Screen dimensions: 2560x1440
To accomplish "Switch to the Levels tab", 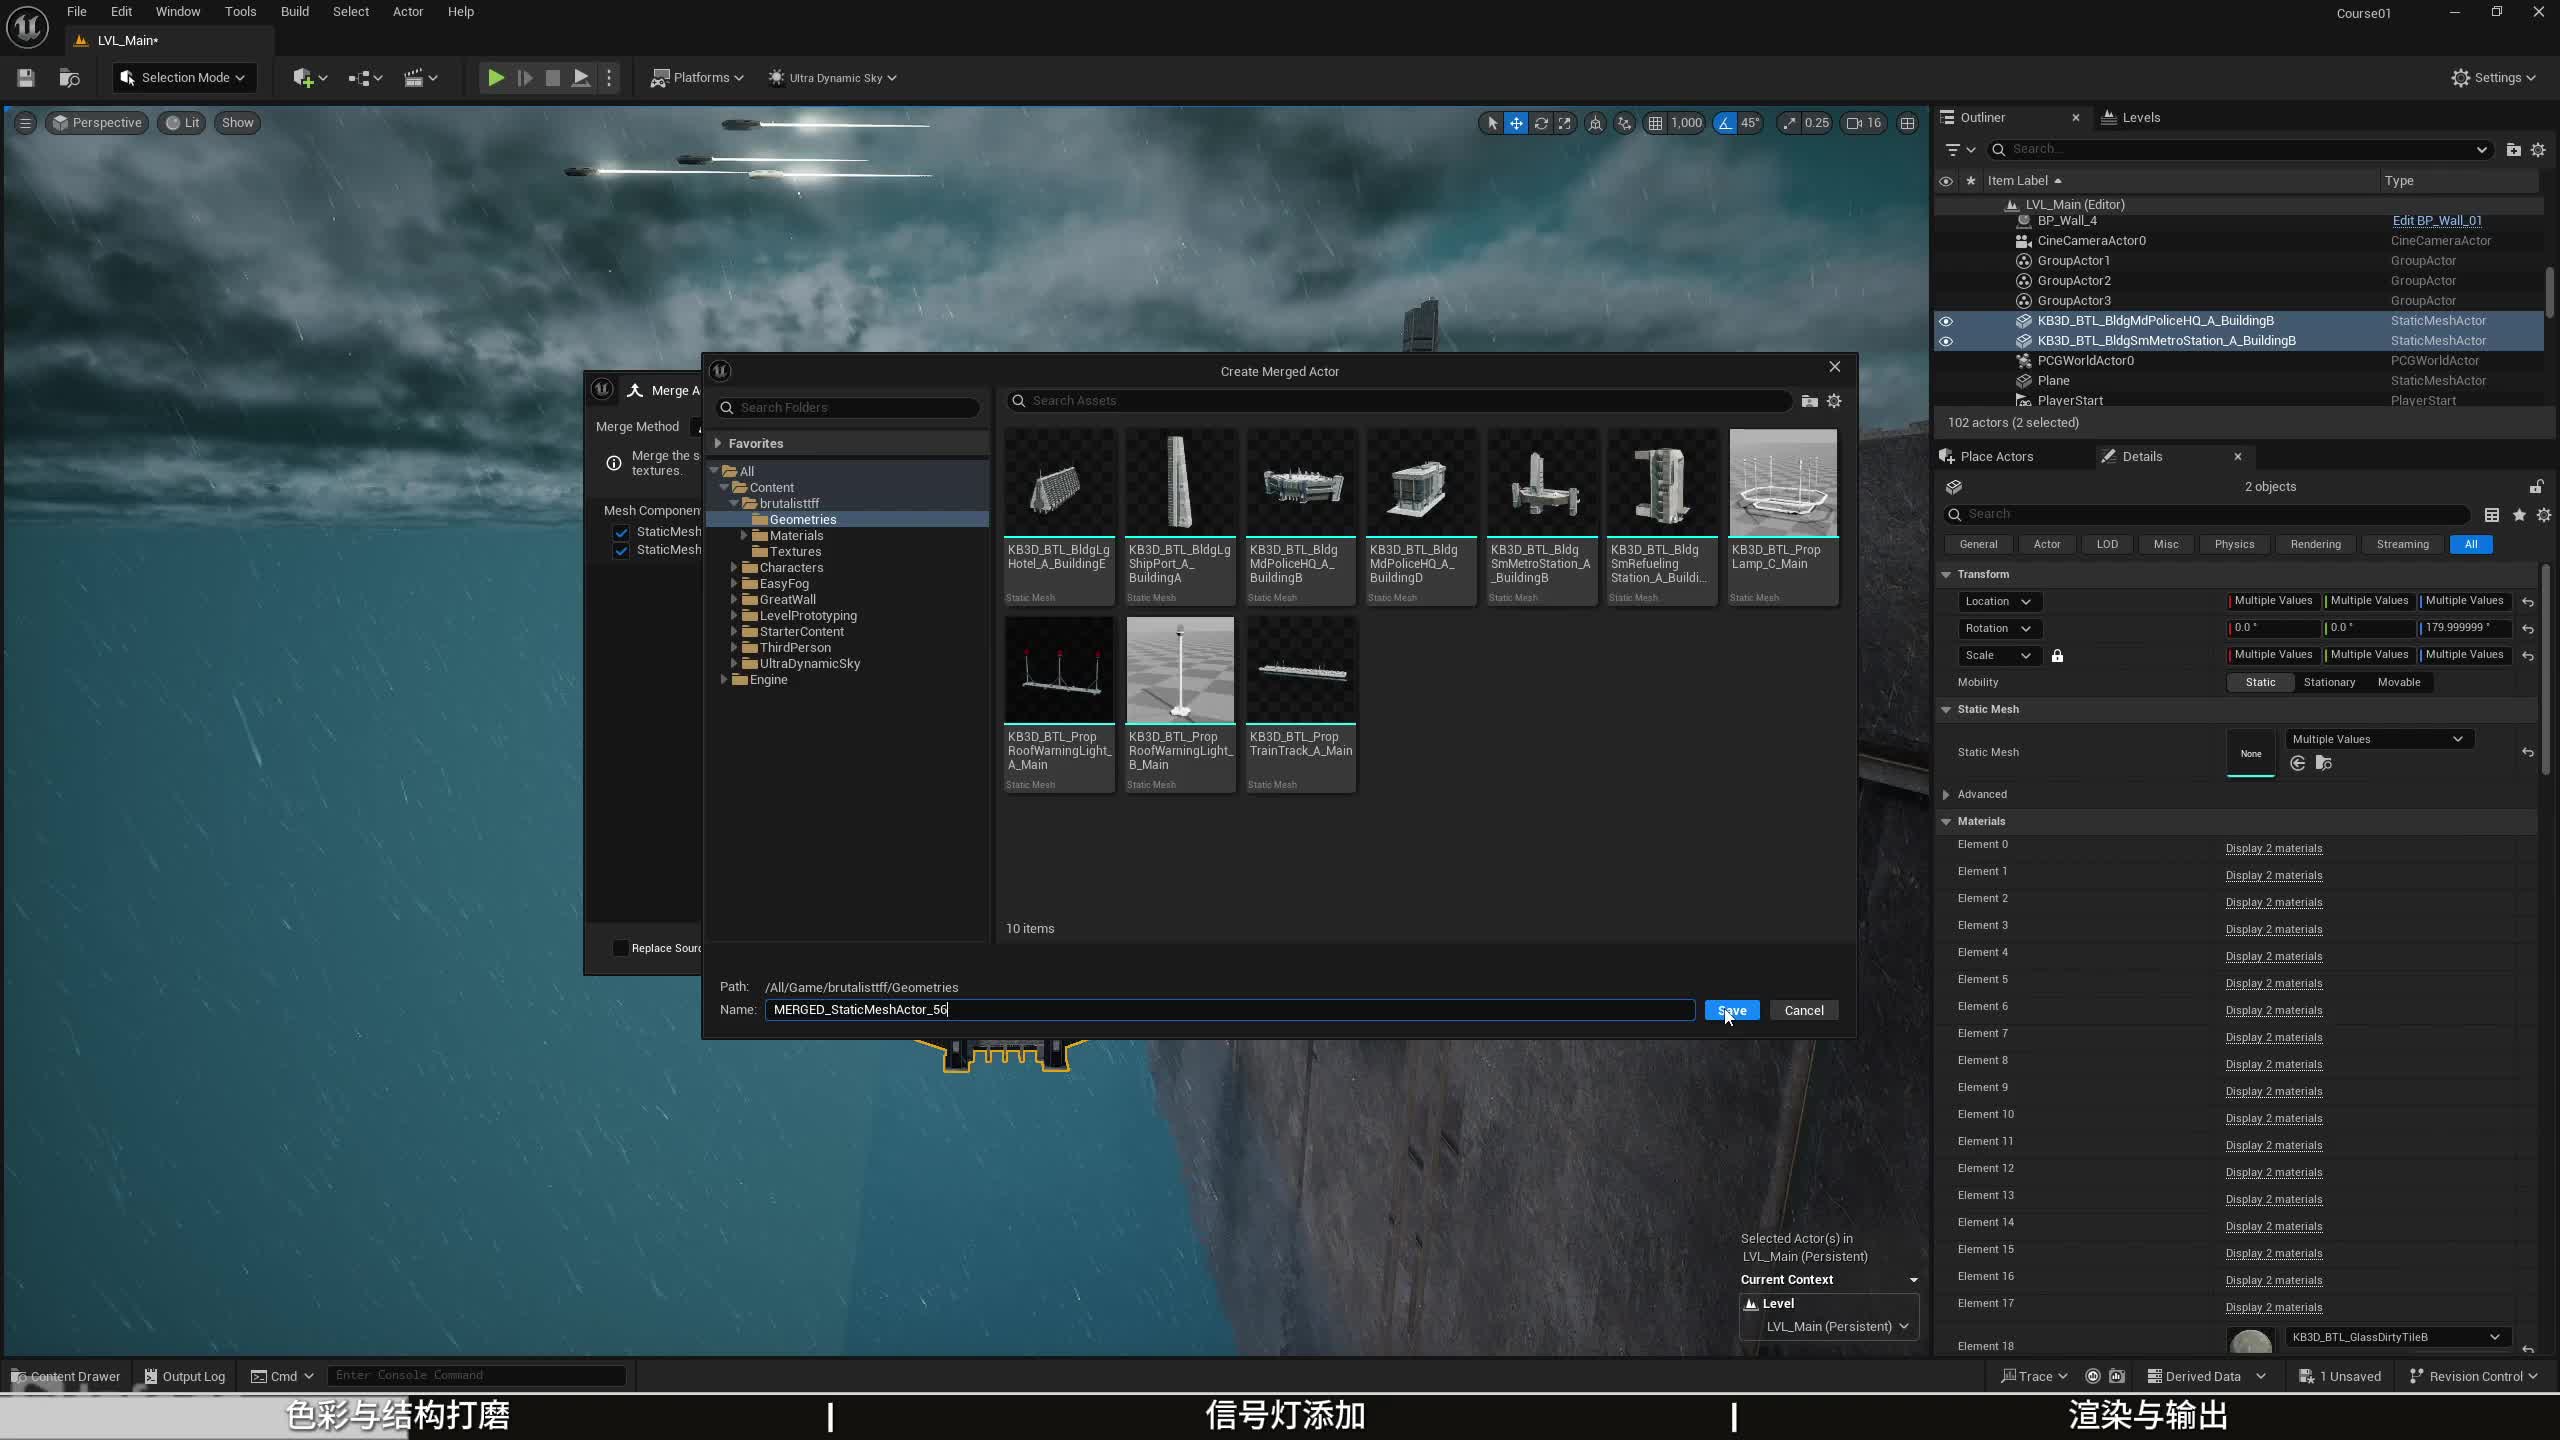I will (2140, 117).
